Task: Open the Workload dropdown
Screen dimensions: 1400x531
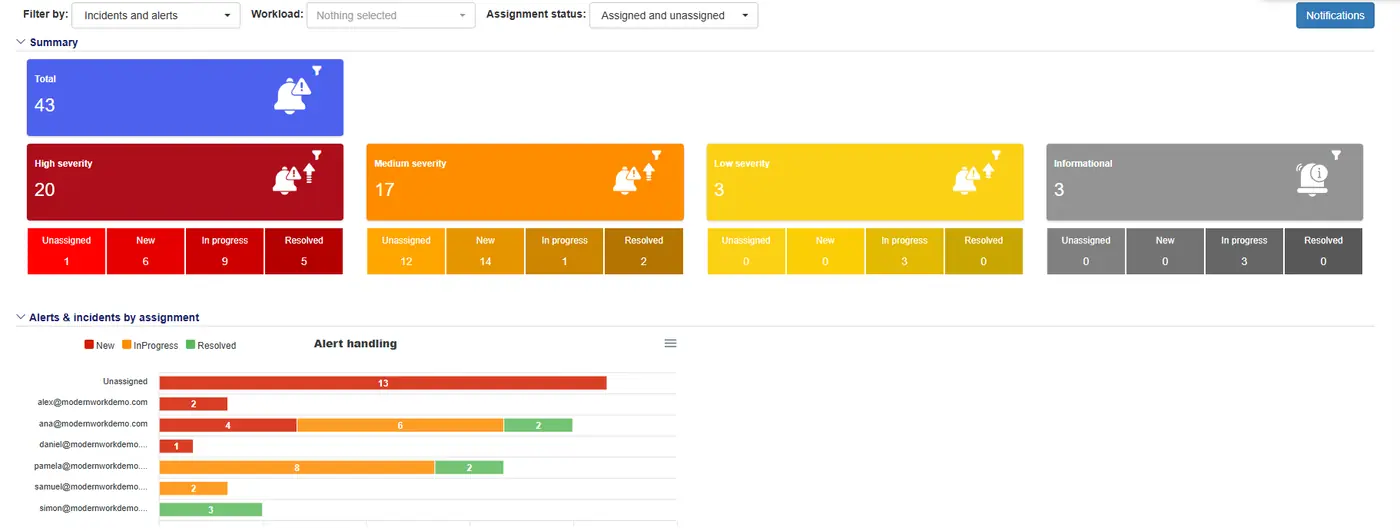Action: pyautogui.click(x=391, y=16)
